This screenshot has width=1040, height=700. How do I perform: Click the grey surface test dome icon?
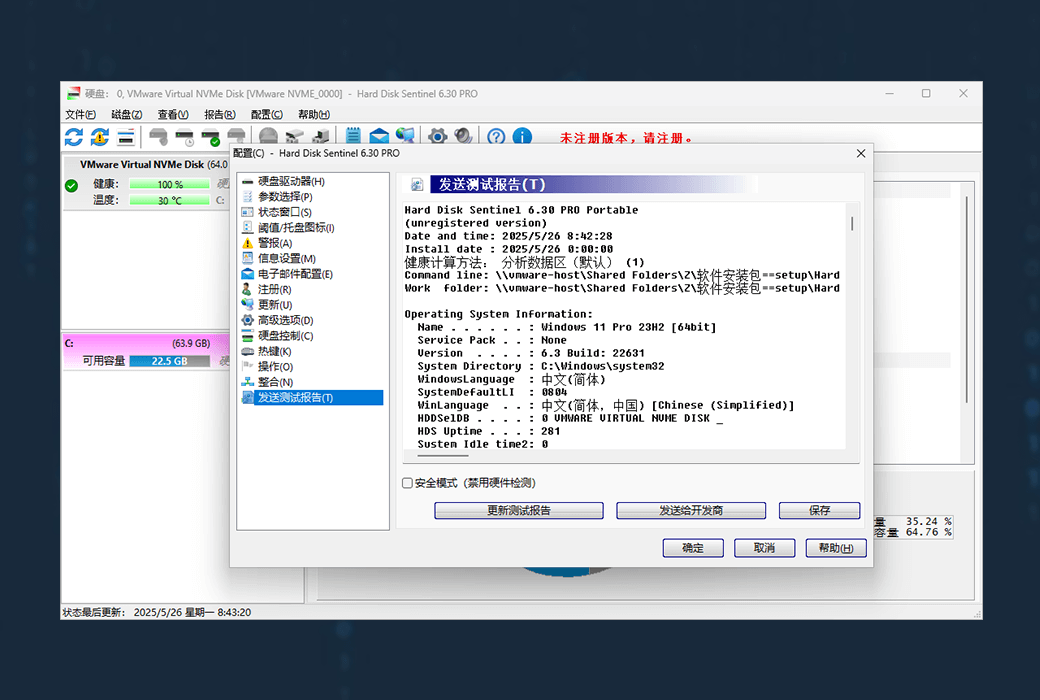point(268,136)
